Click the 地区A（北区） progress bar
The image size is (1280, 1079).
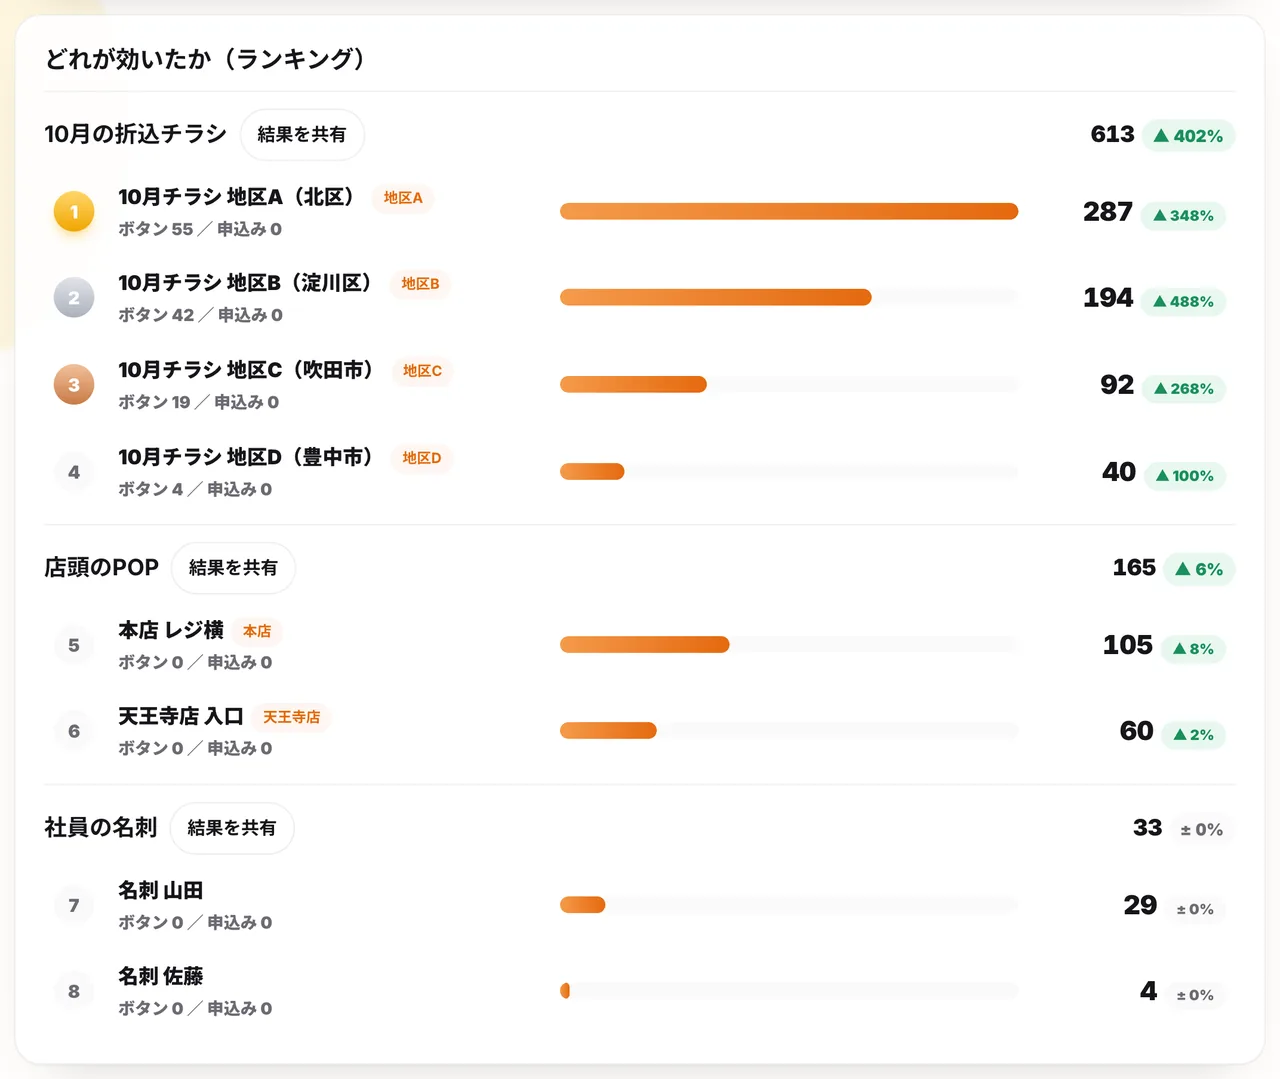[x=789, y=211]
